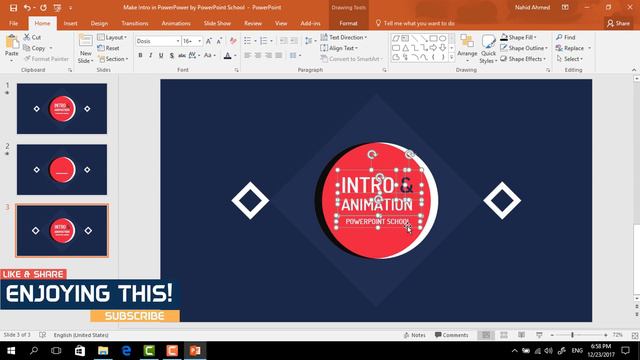Viewport: 640px width, 360px height.
Task: Launch Microsoft Edge from taskbar
Action: [126, 351]
